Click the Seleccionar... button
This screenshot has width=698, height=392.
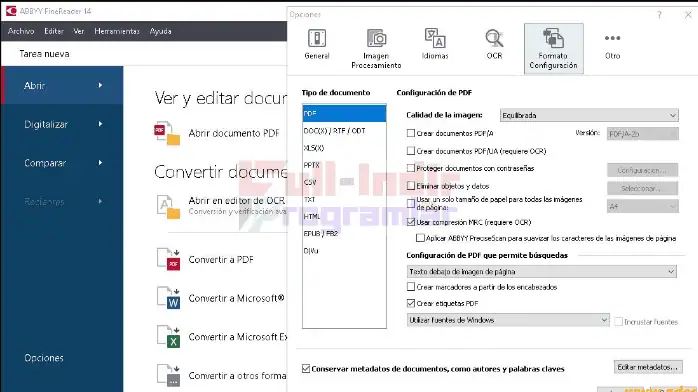642,188
